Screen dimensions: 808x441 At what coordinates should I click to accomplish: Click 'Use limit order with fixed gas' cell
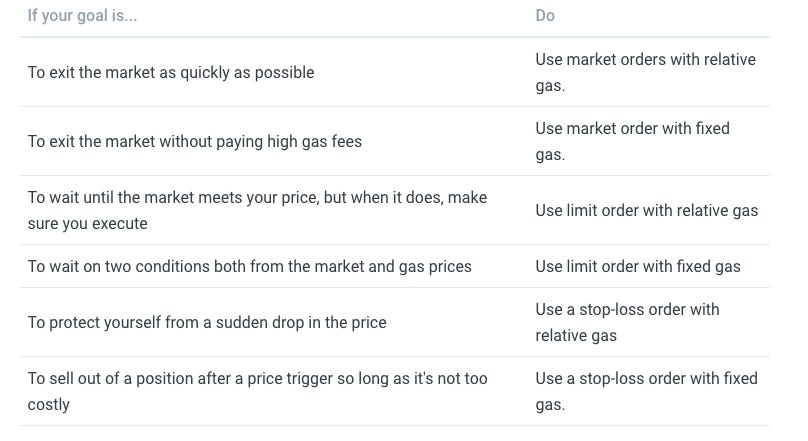[637, 266]
